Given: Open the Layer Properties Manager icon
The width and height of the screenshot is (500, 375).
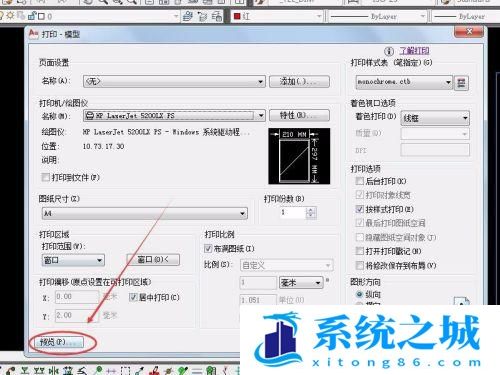Looking at the screenshot, I should 188,16.
